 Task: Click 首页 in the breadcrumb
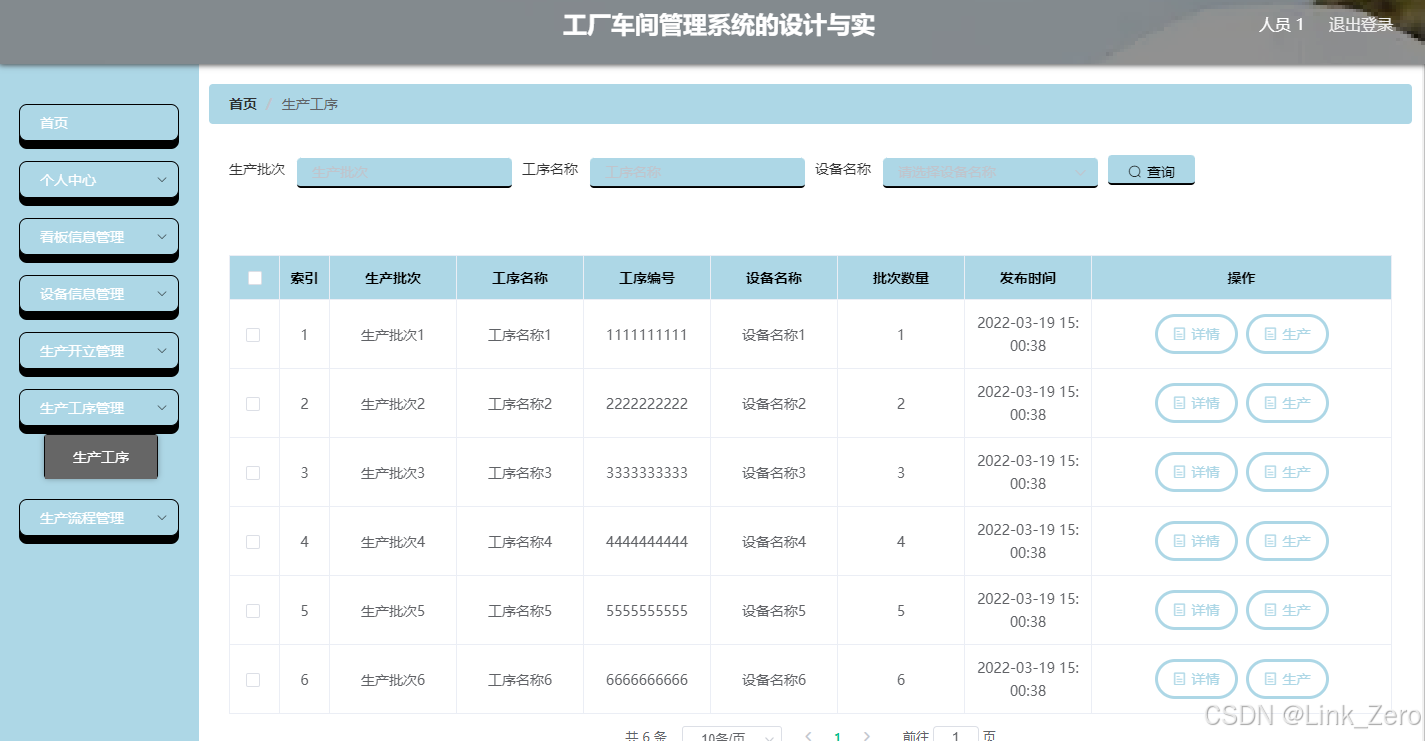click(x=242, y=103)
